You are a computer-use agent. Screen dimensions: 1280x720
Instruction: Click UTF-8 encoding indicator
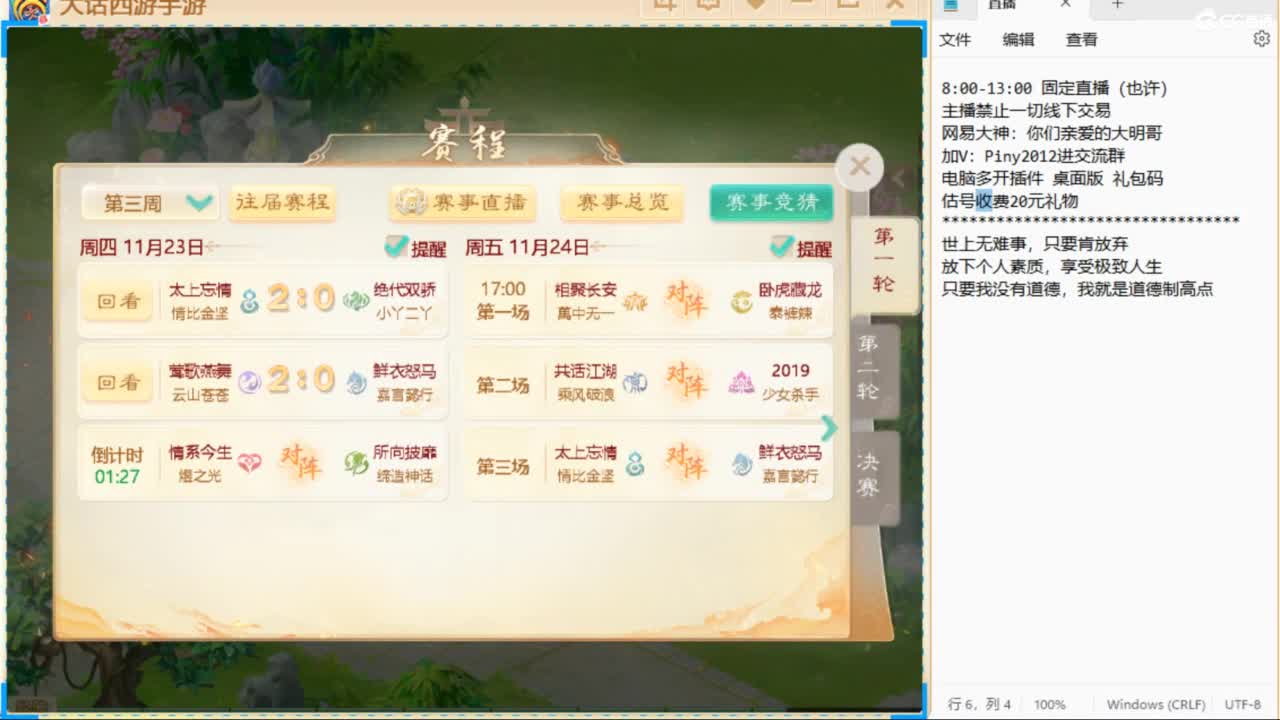tap(1243, 704)
